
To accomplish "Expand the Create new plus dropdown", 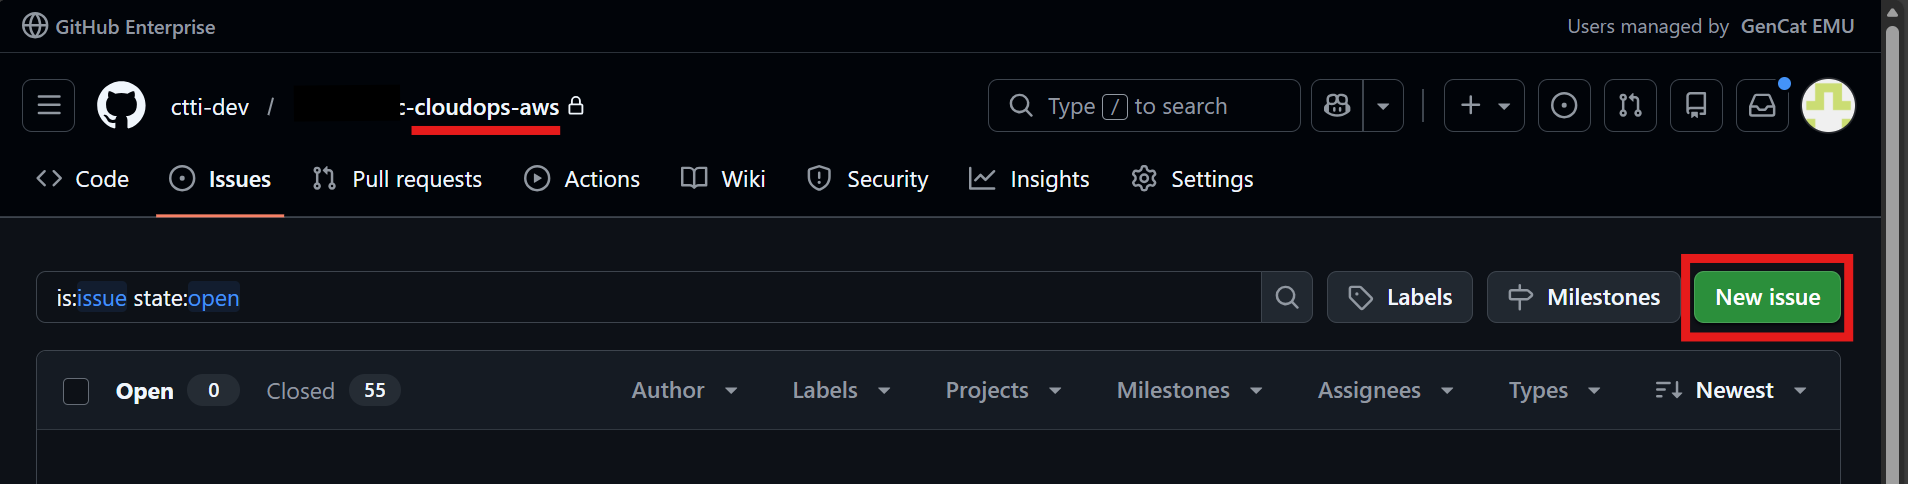I will (1484, 105).
